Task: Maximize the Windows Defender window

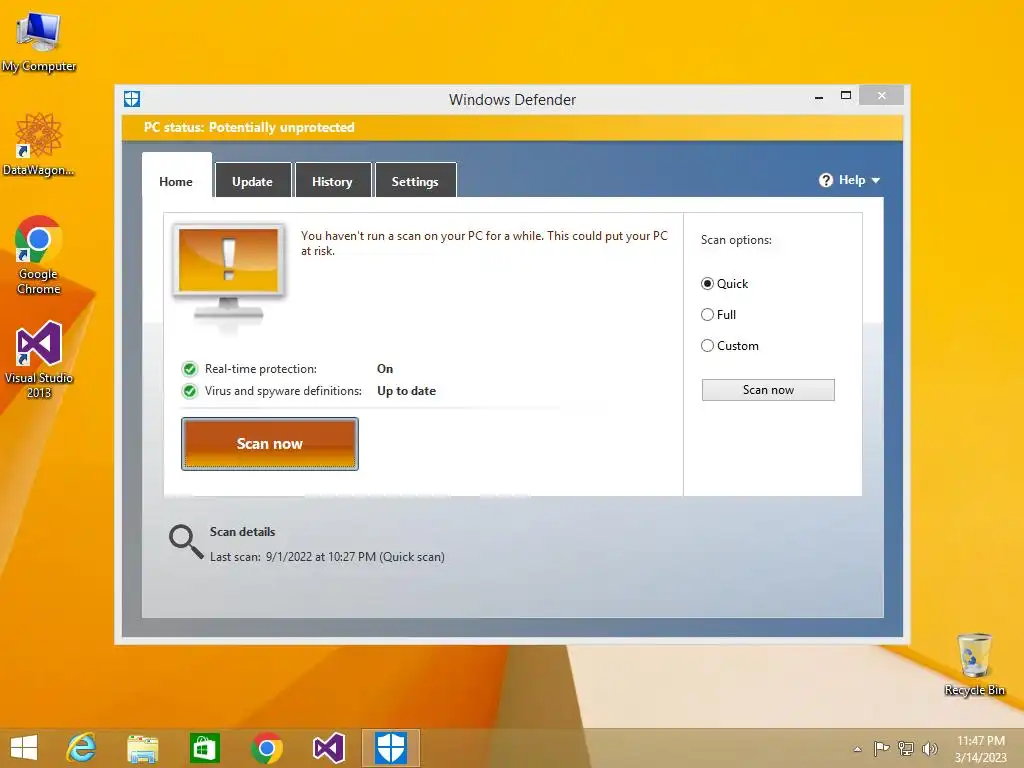Action: [x=846, y=95]
